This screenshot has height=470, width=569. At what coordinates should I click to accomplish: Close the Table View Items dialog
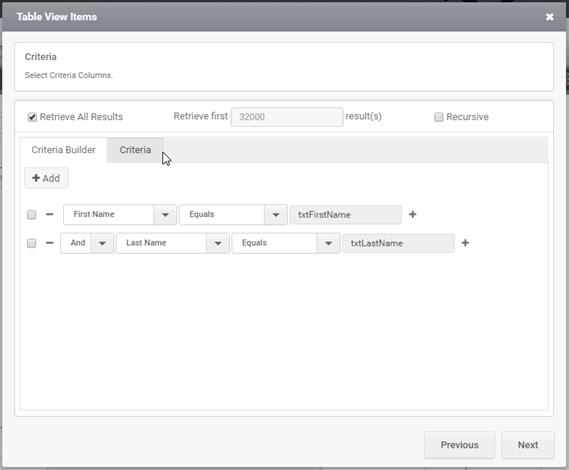[x=549, y=17]
